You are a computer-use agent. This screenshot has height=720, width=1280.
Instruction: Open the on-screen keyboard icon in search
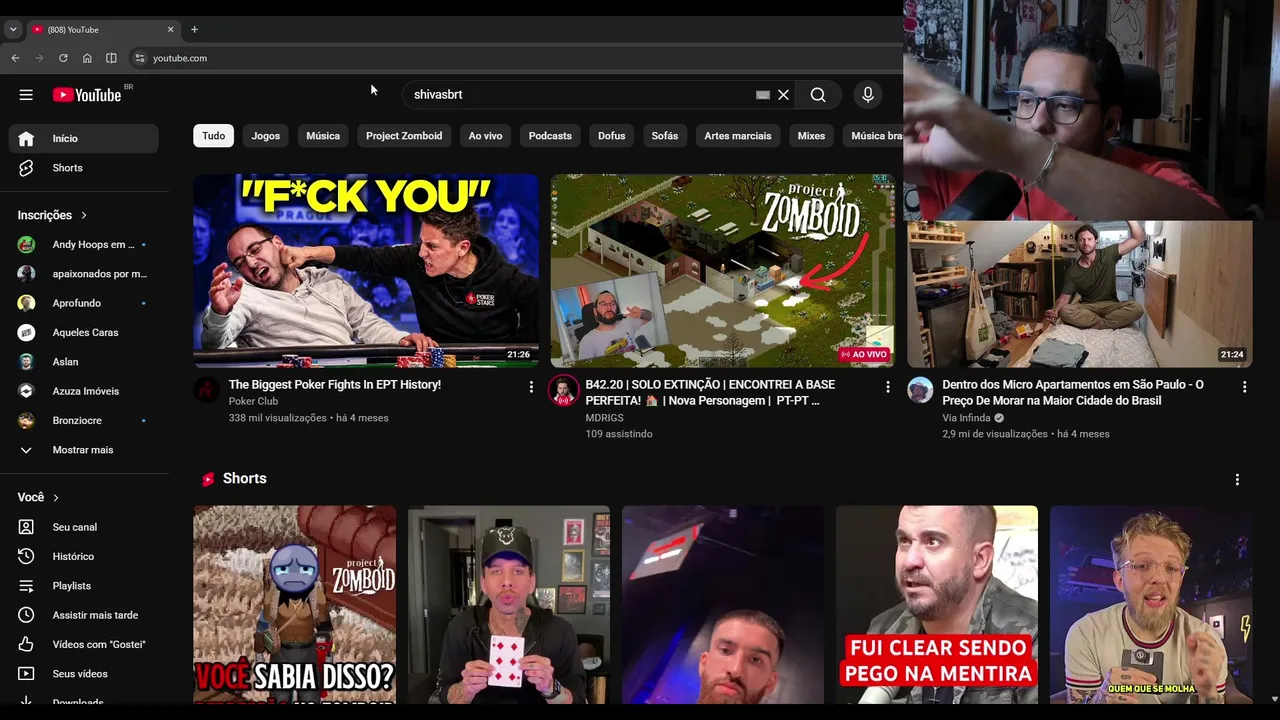pyautogui.click(x=763, y=95)
